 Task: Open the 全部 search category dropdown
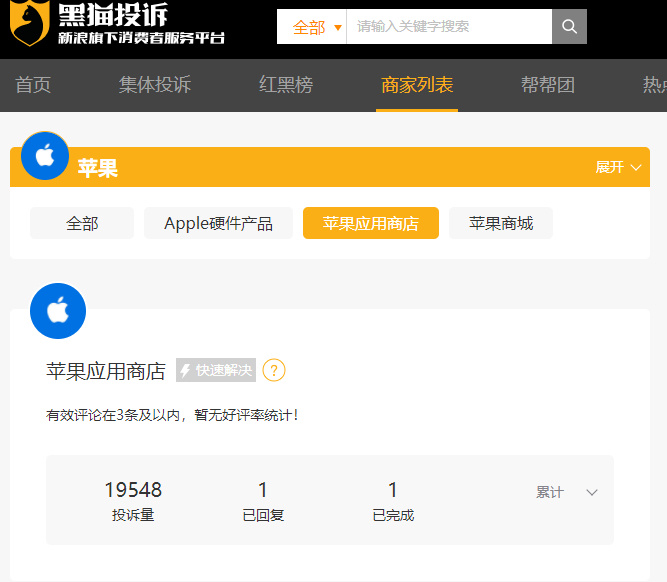click(312, 27)
